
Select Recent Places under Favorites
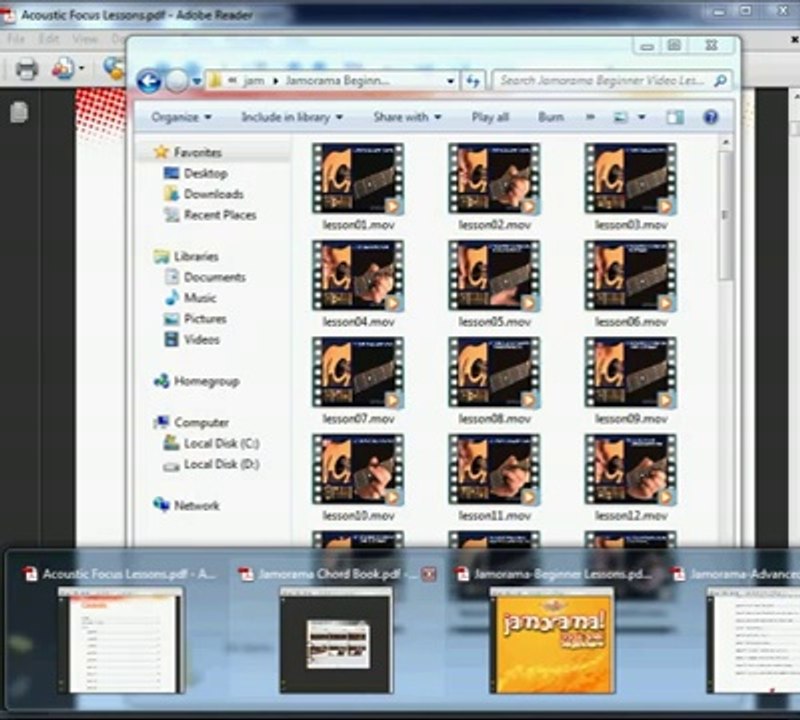pyautogui.click(x=220, y=215)
